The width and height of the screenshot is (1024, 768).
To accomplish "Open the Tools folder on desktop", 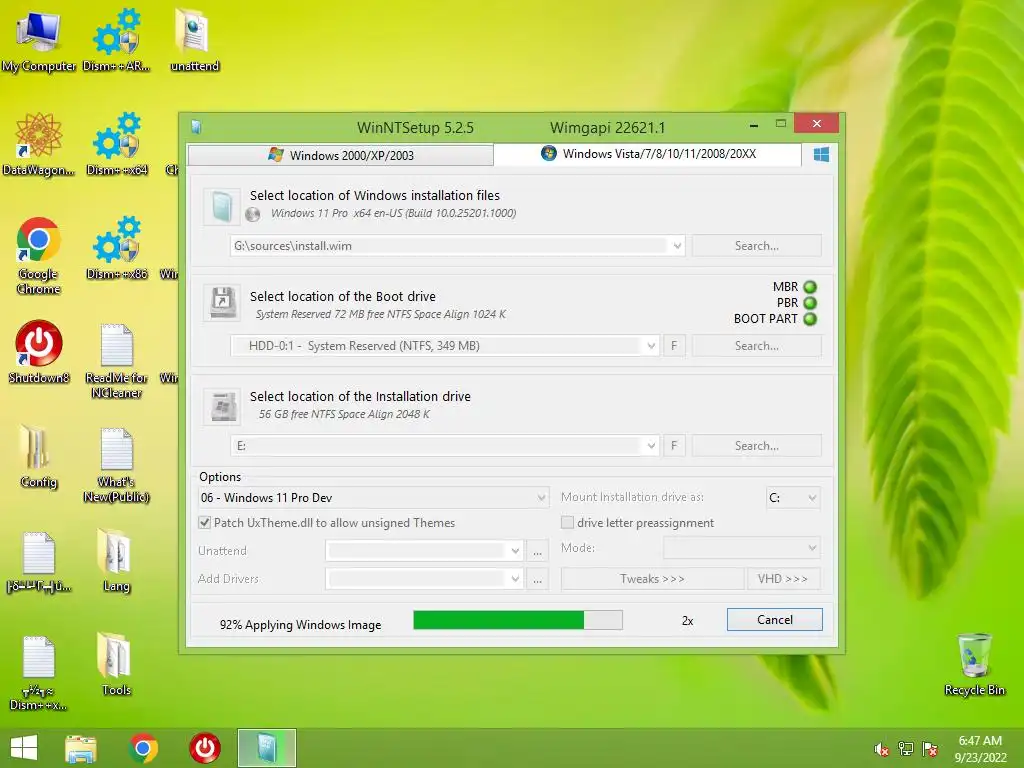I will 116,664.
